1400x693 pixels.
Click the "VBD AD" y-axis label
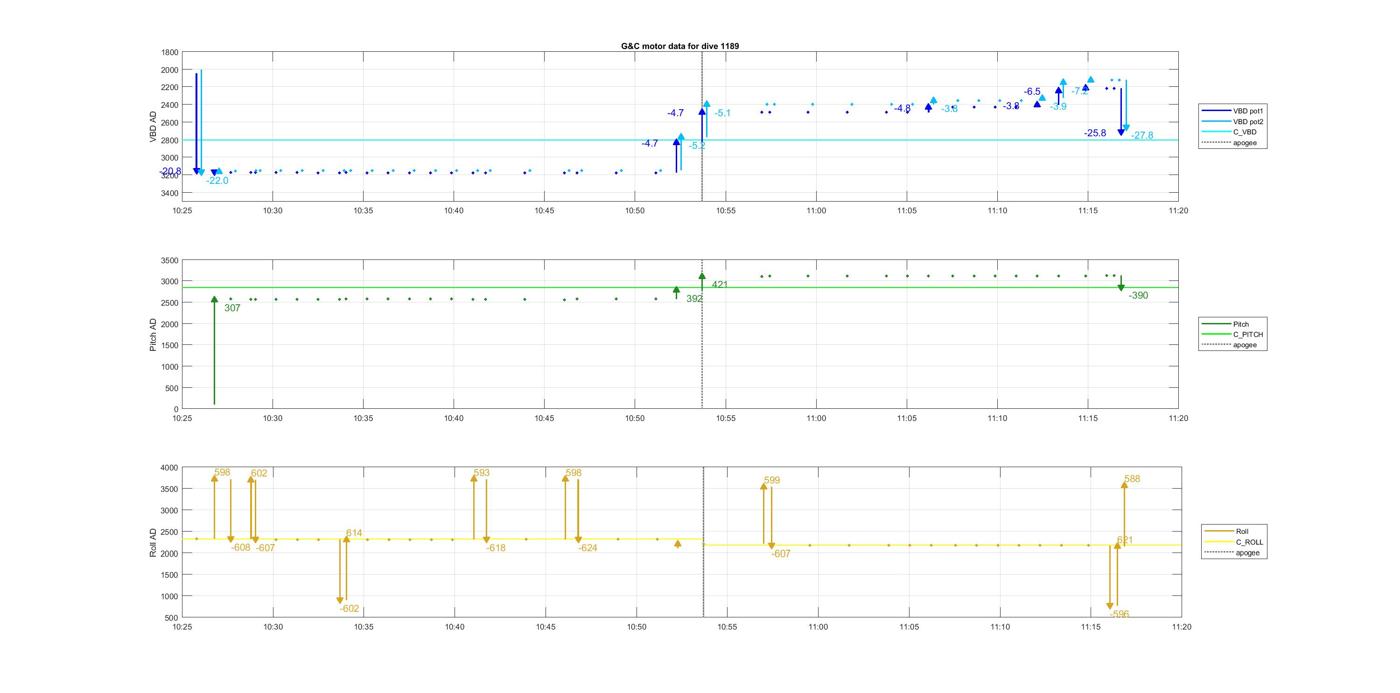point(154,127)
